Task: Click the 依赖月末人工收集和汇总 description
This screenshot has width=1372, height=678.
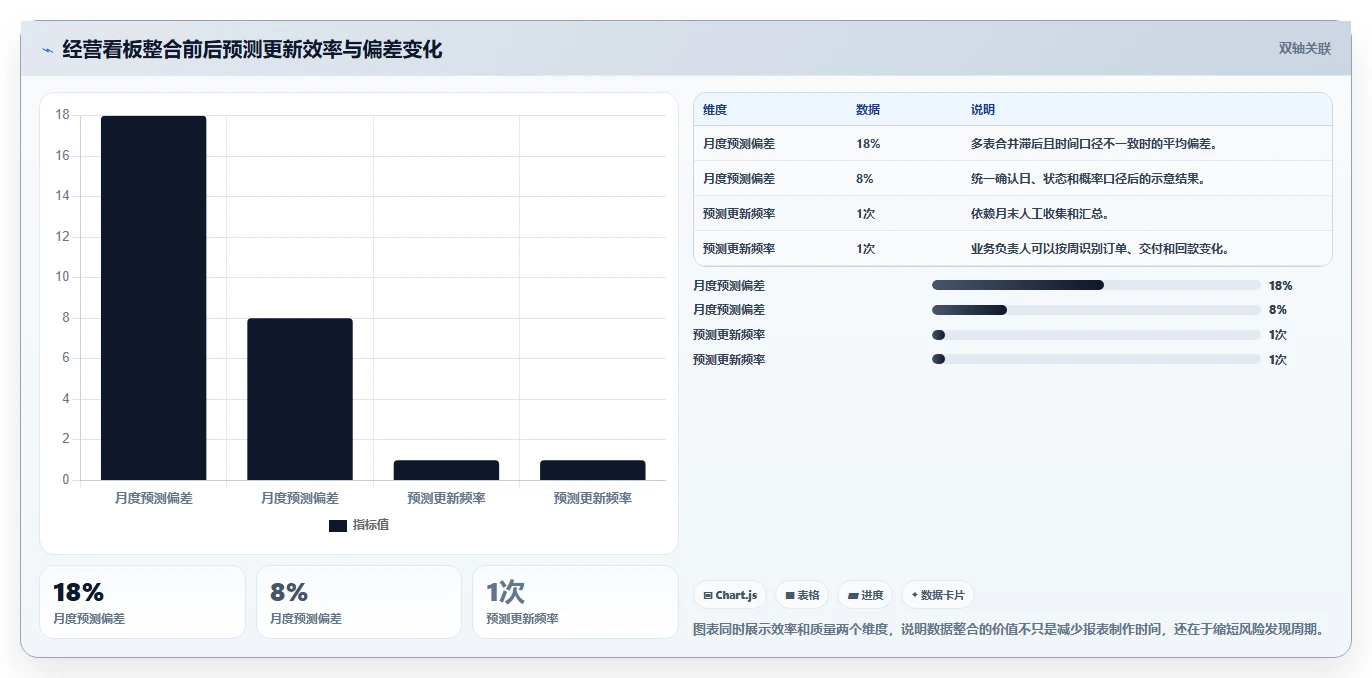Action: 1040,214
